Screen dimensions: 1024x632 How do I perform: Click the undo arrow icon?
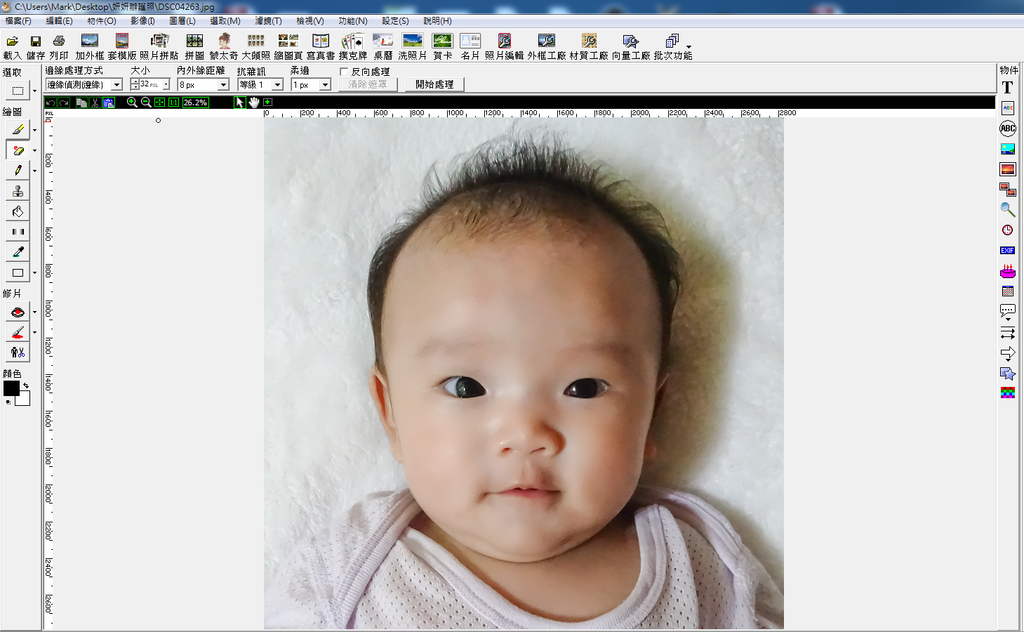[50, 103]
